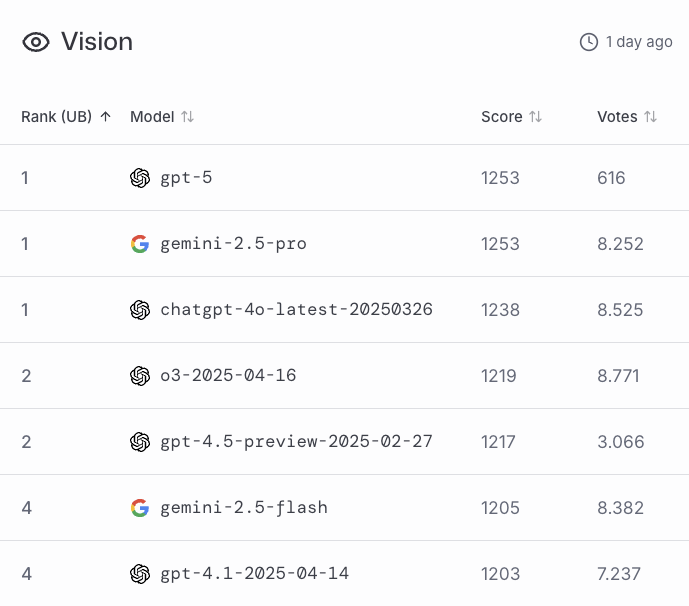Click the clock icon beside 1 day ago
Image resolution: width=689 pixels, height=606 pixels.
pos(588,42)
